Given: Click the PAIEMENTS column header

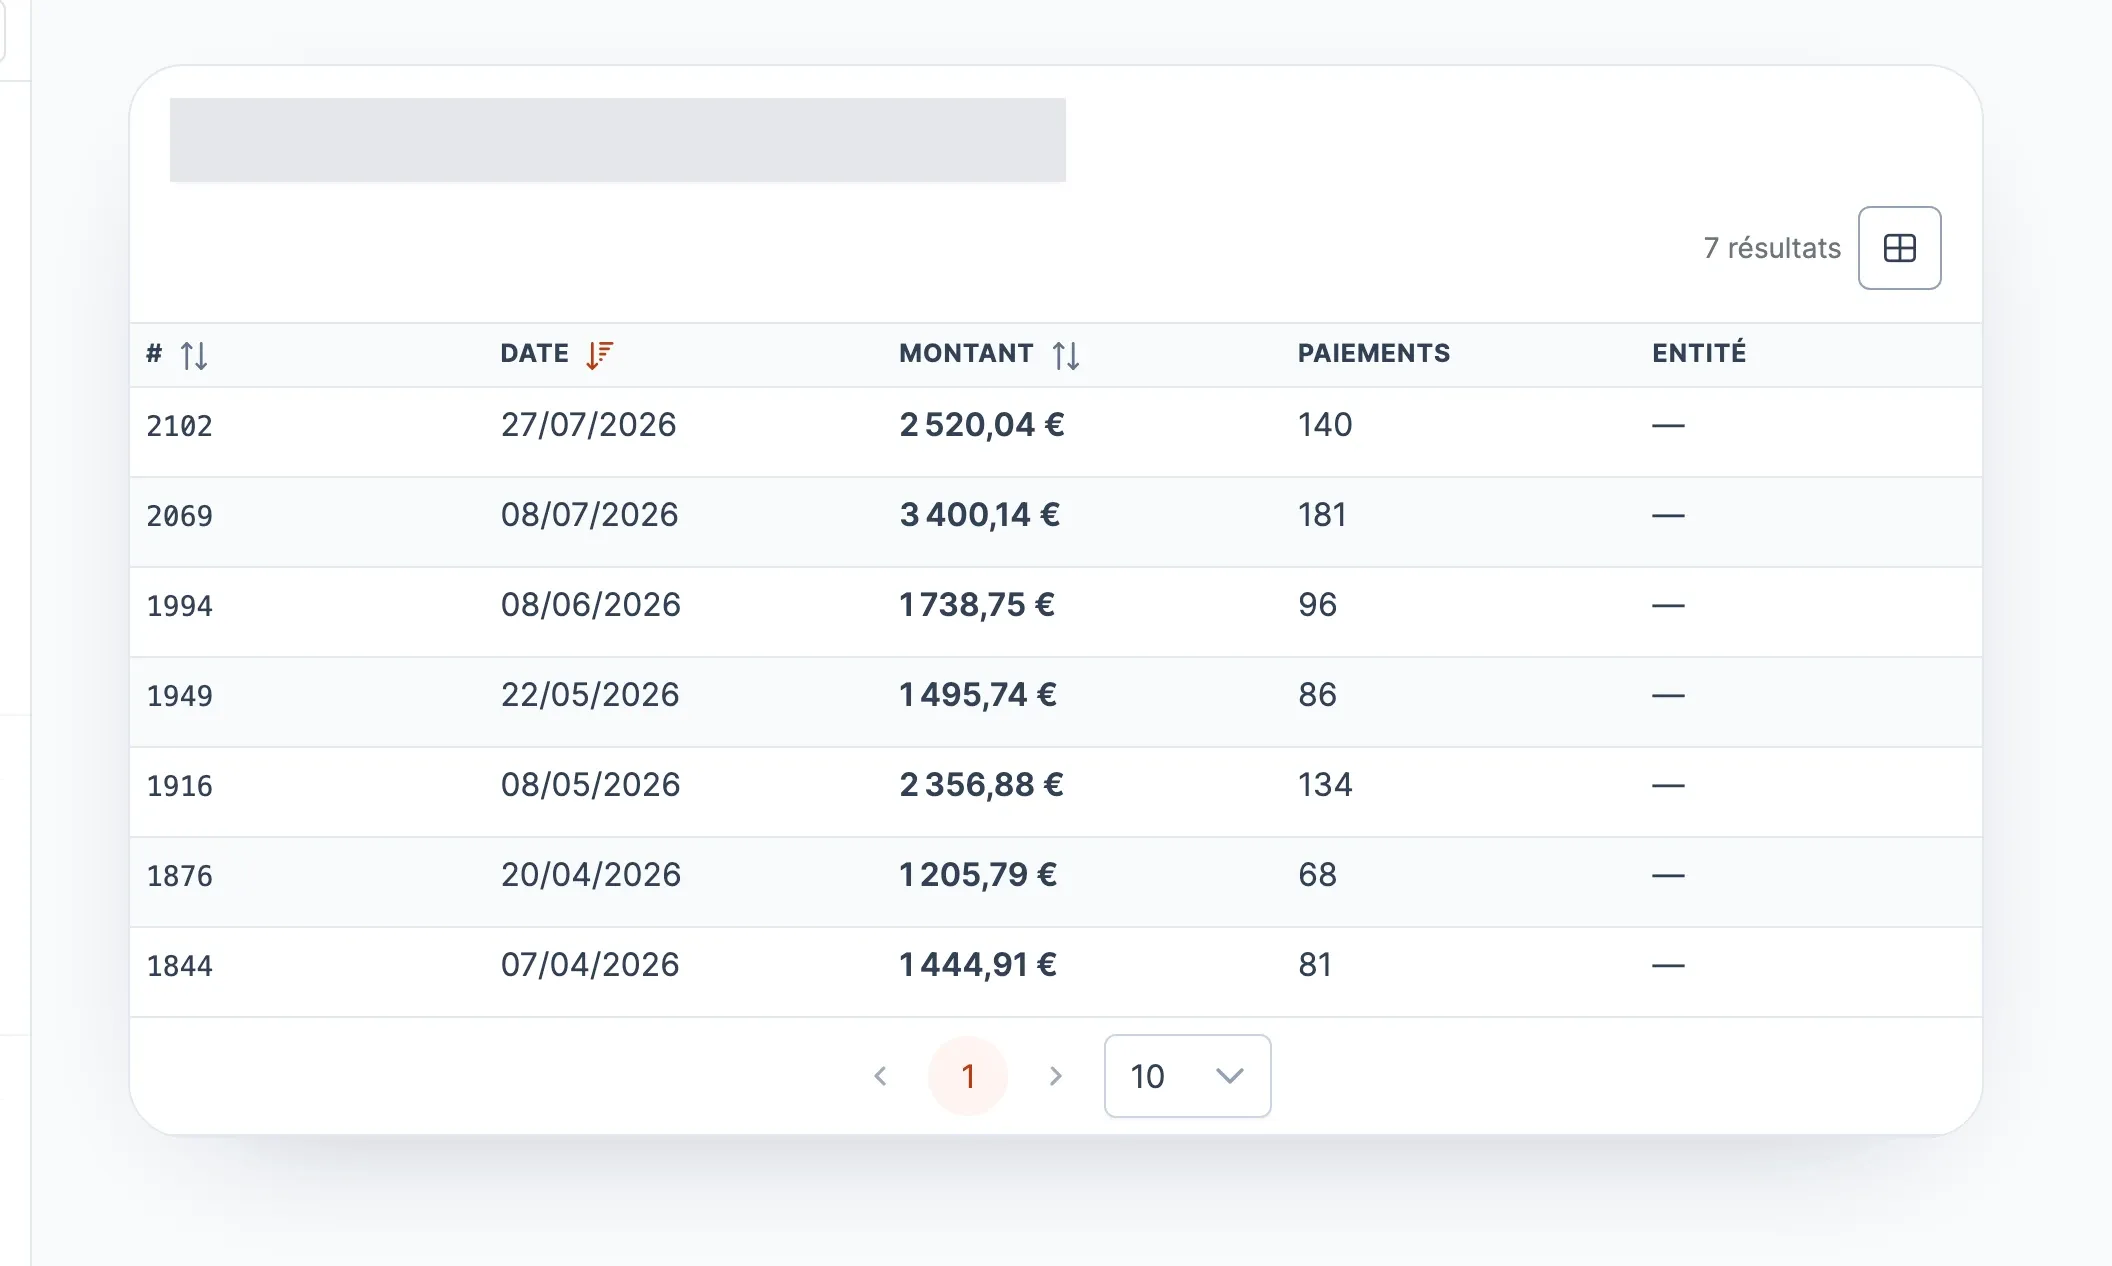Looking at the screenshot, I should click(x=1373, y=353).
